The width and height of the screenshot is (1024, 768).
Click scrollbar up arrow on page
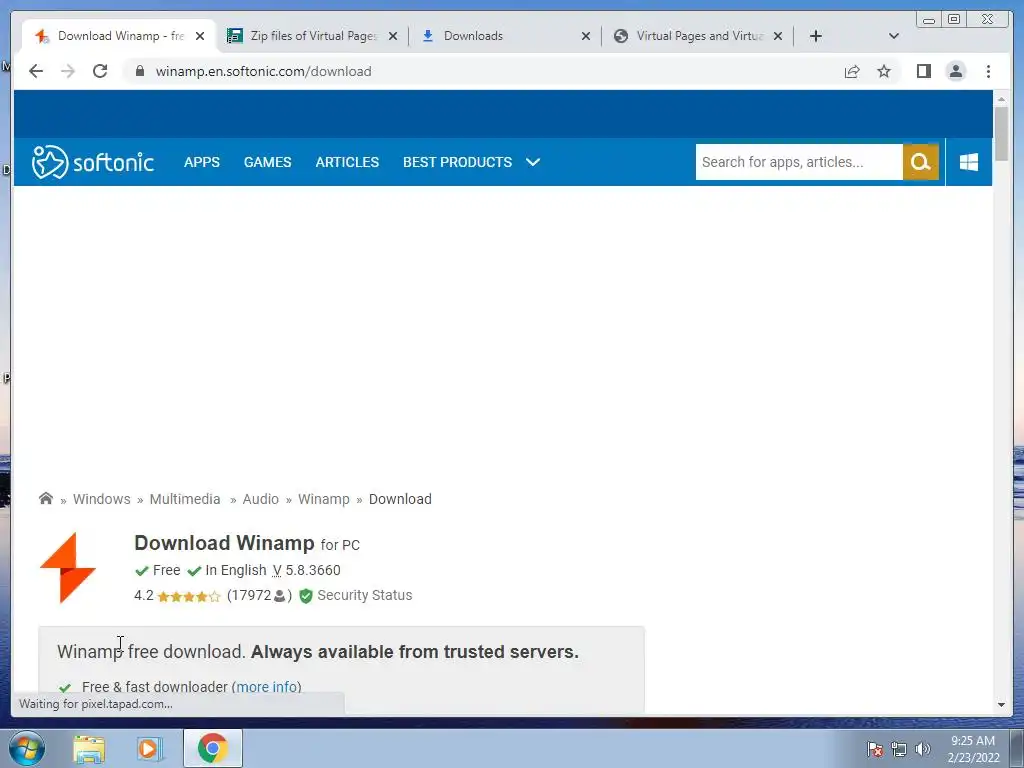pos(1001,99)
